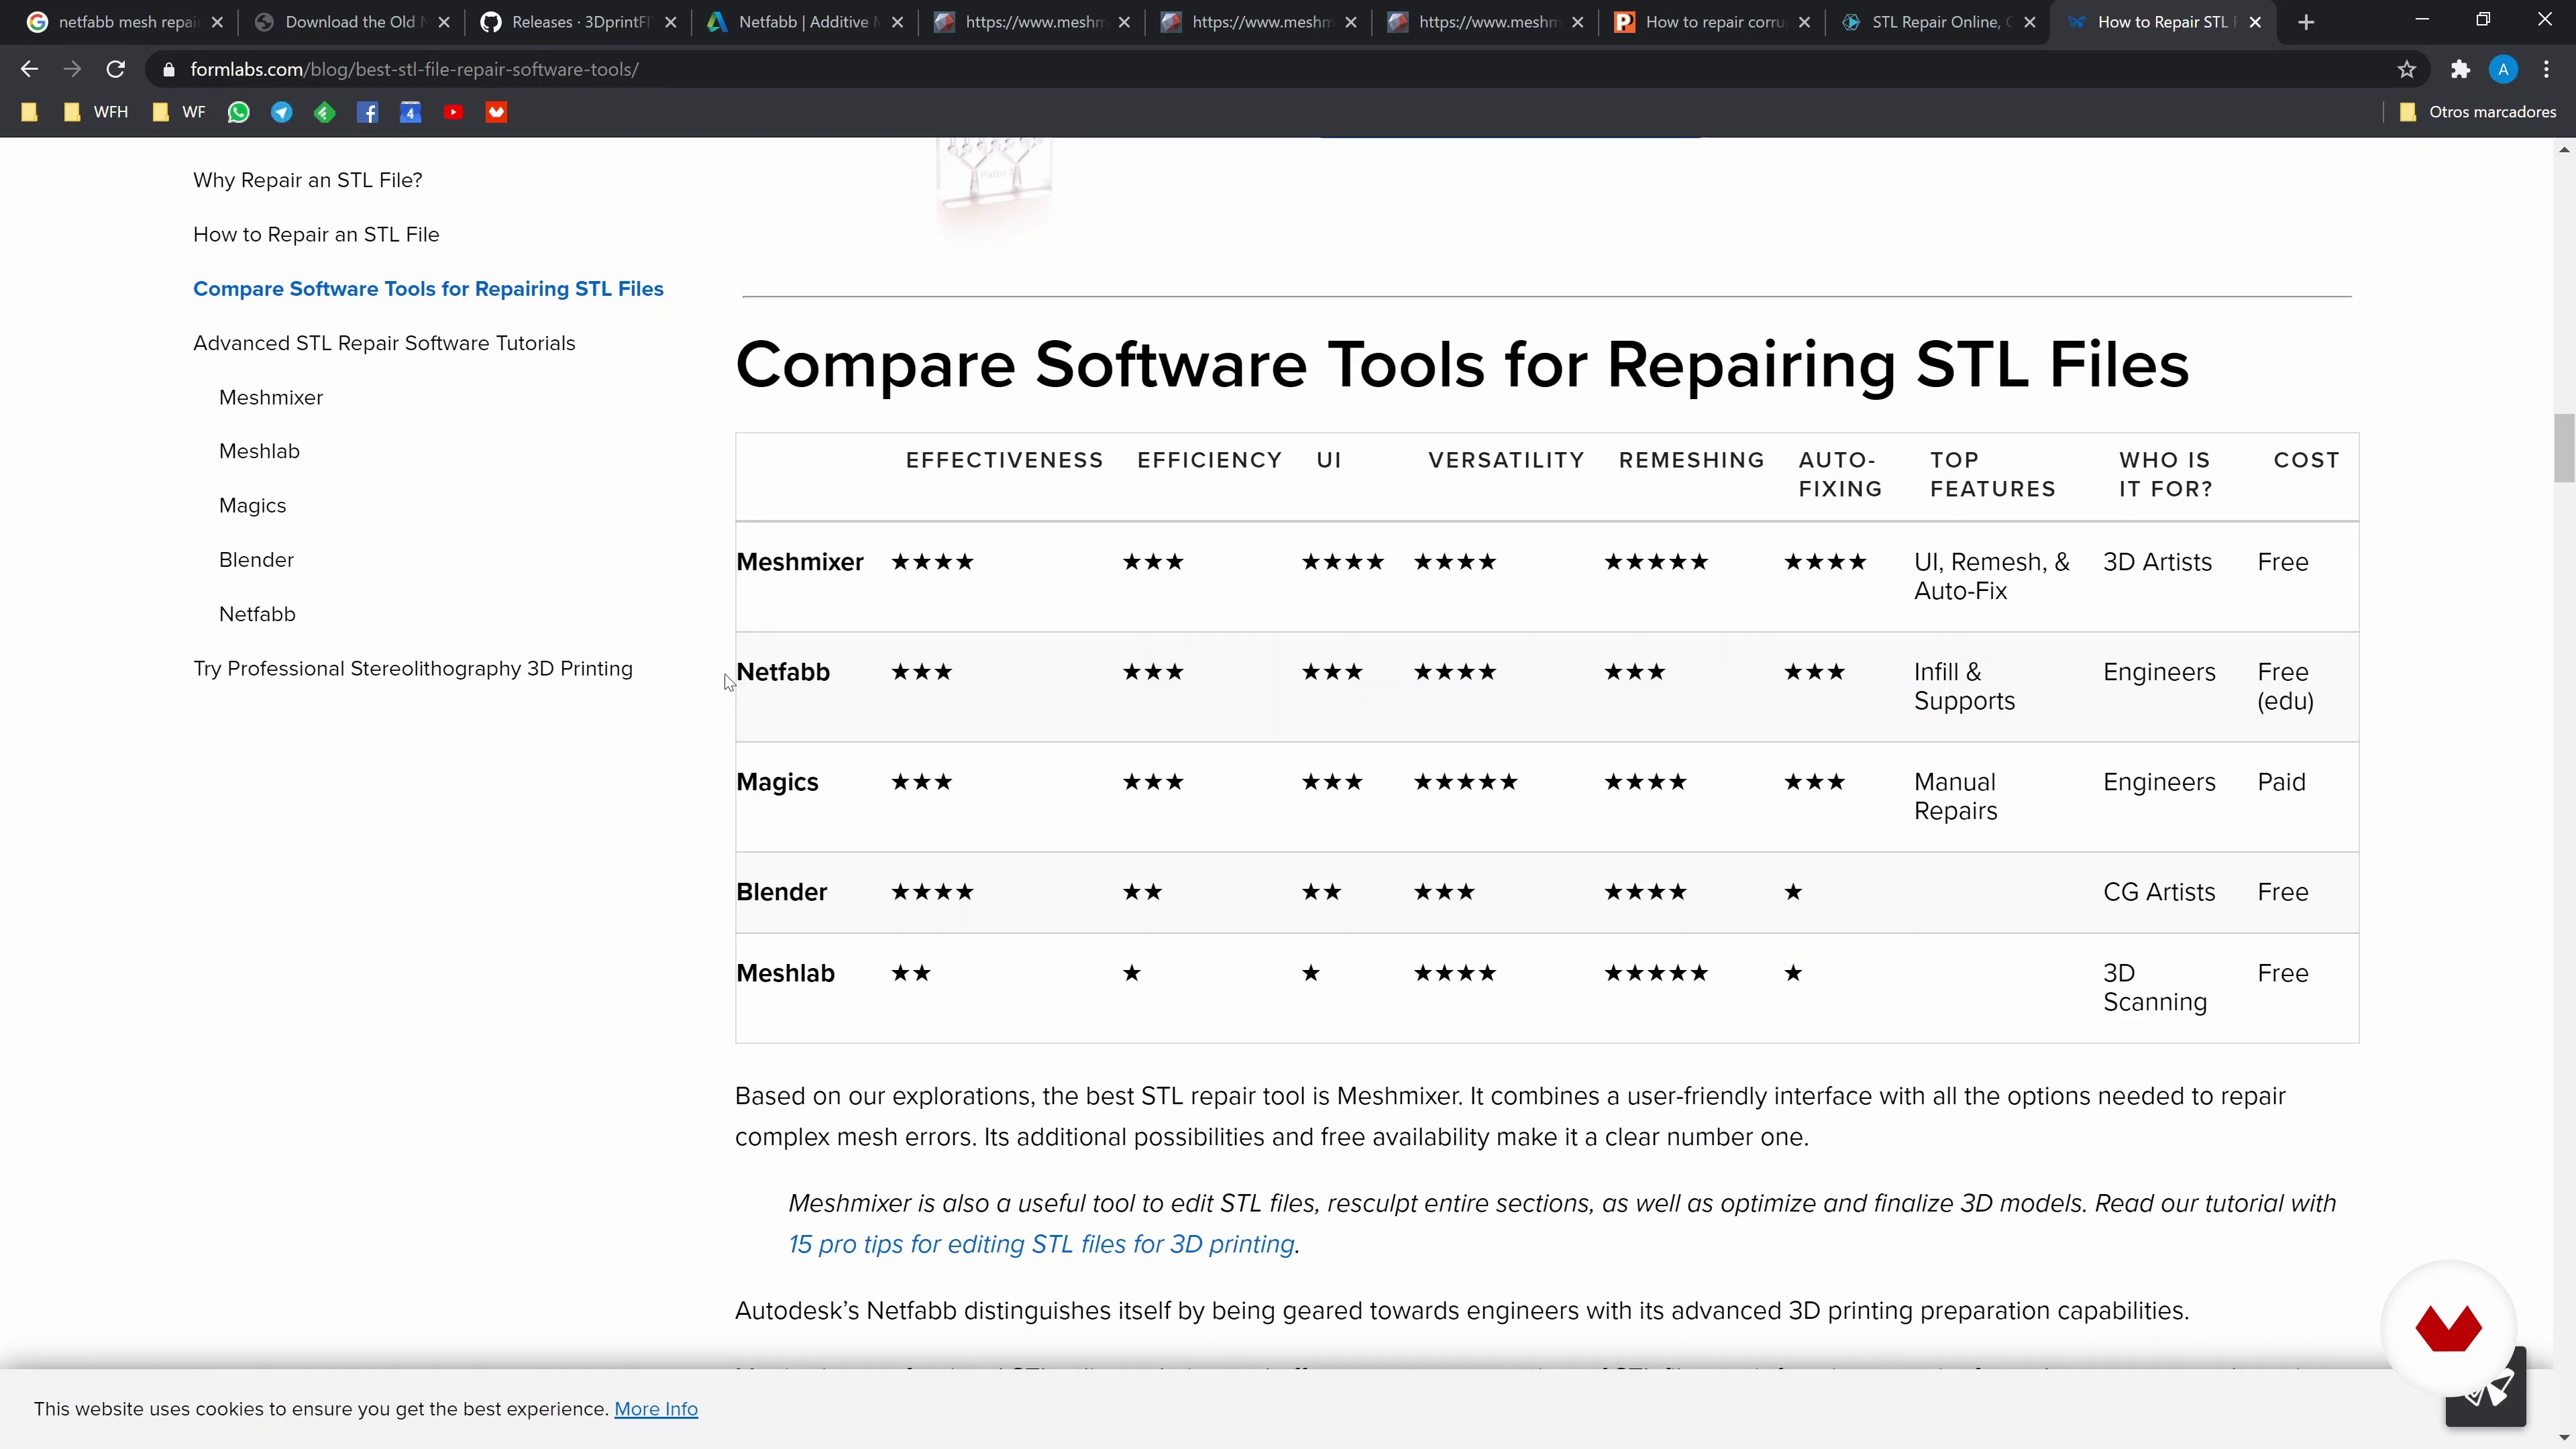
Task: Go to Compare Software Tools section link
Action: point(428,289)
